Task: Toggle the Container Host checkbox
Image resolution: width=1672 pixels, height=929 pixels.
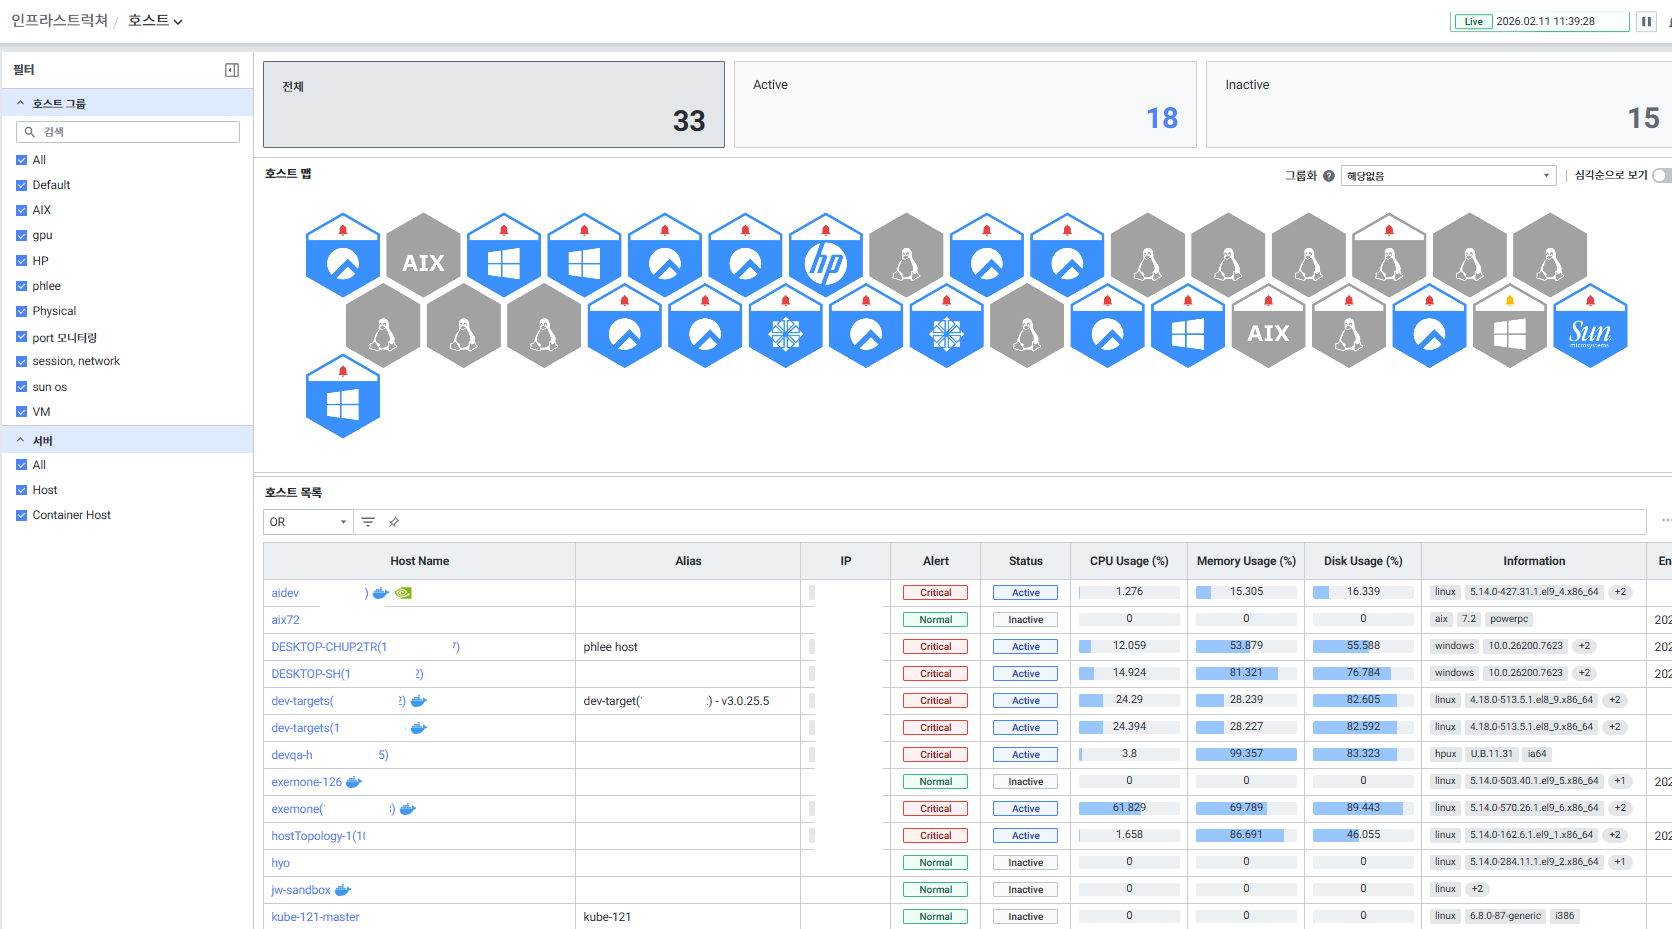Action: click(22, 516)
